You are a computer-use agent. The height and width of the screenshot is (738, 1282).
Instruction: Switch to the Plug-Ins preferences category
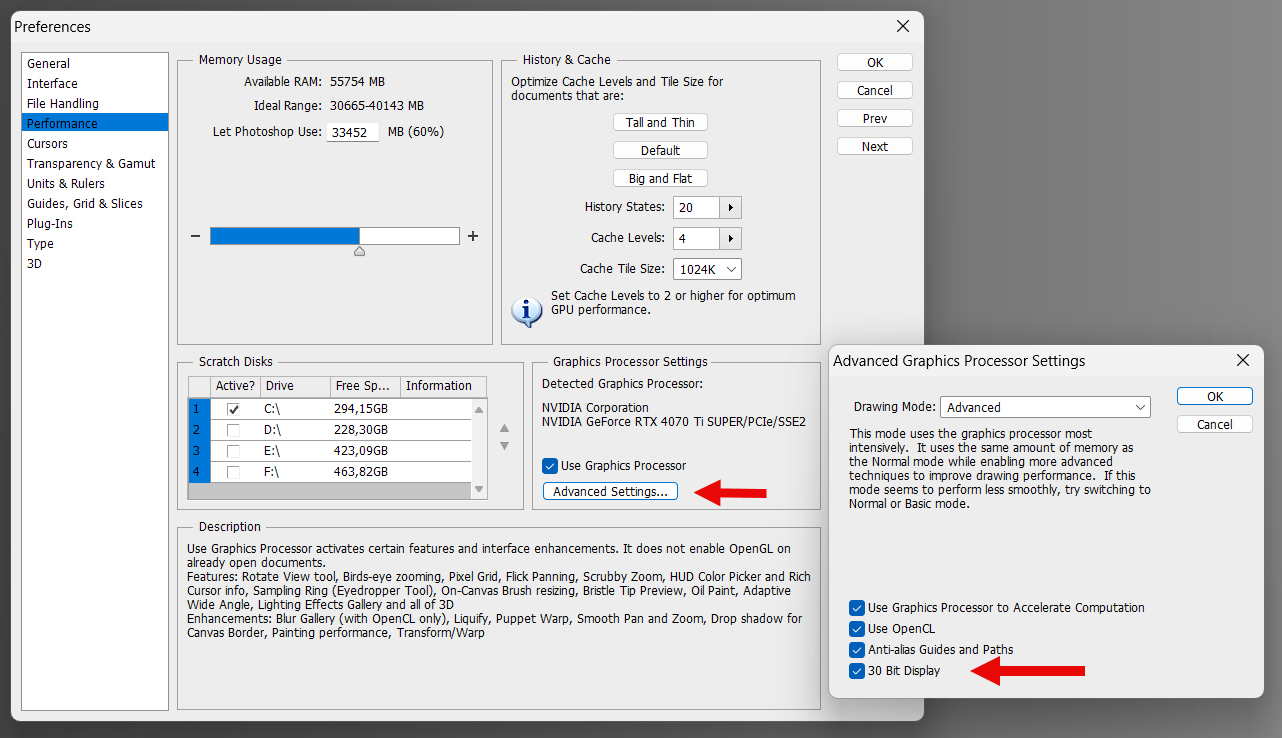point(50,224)
